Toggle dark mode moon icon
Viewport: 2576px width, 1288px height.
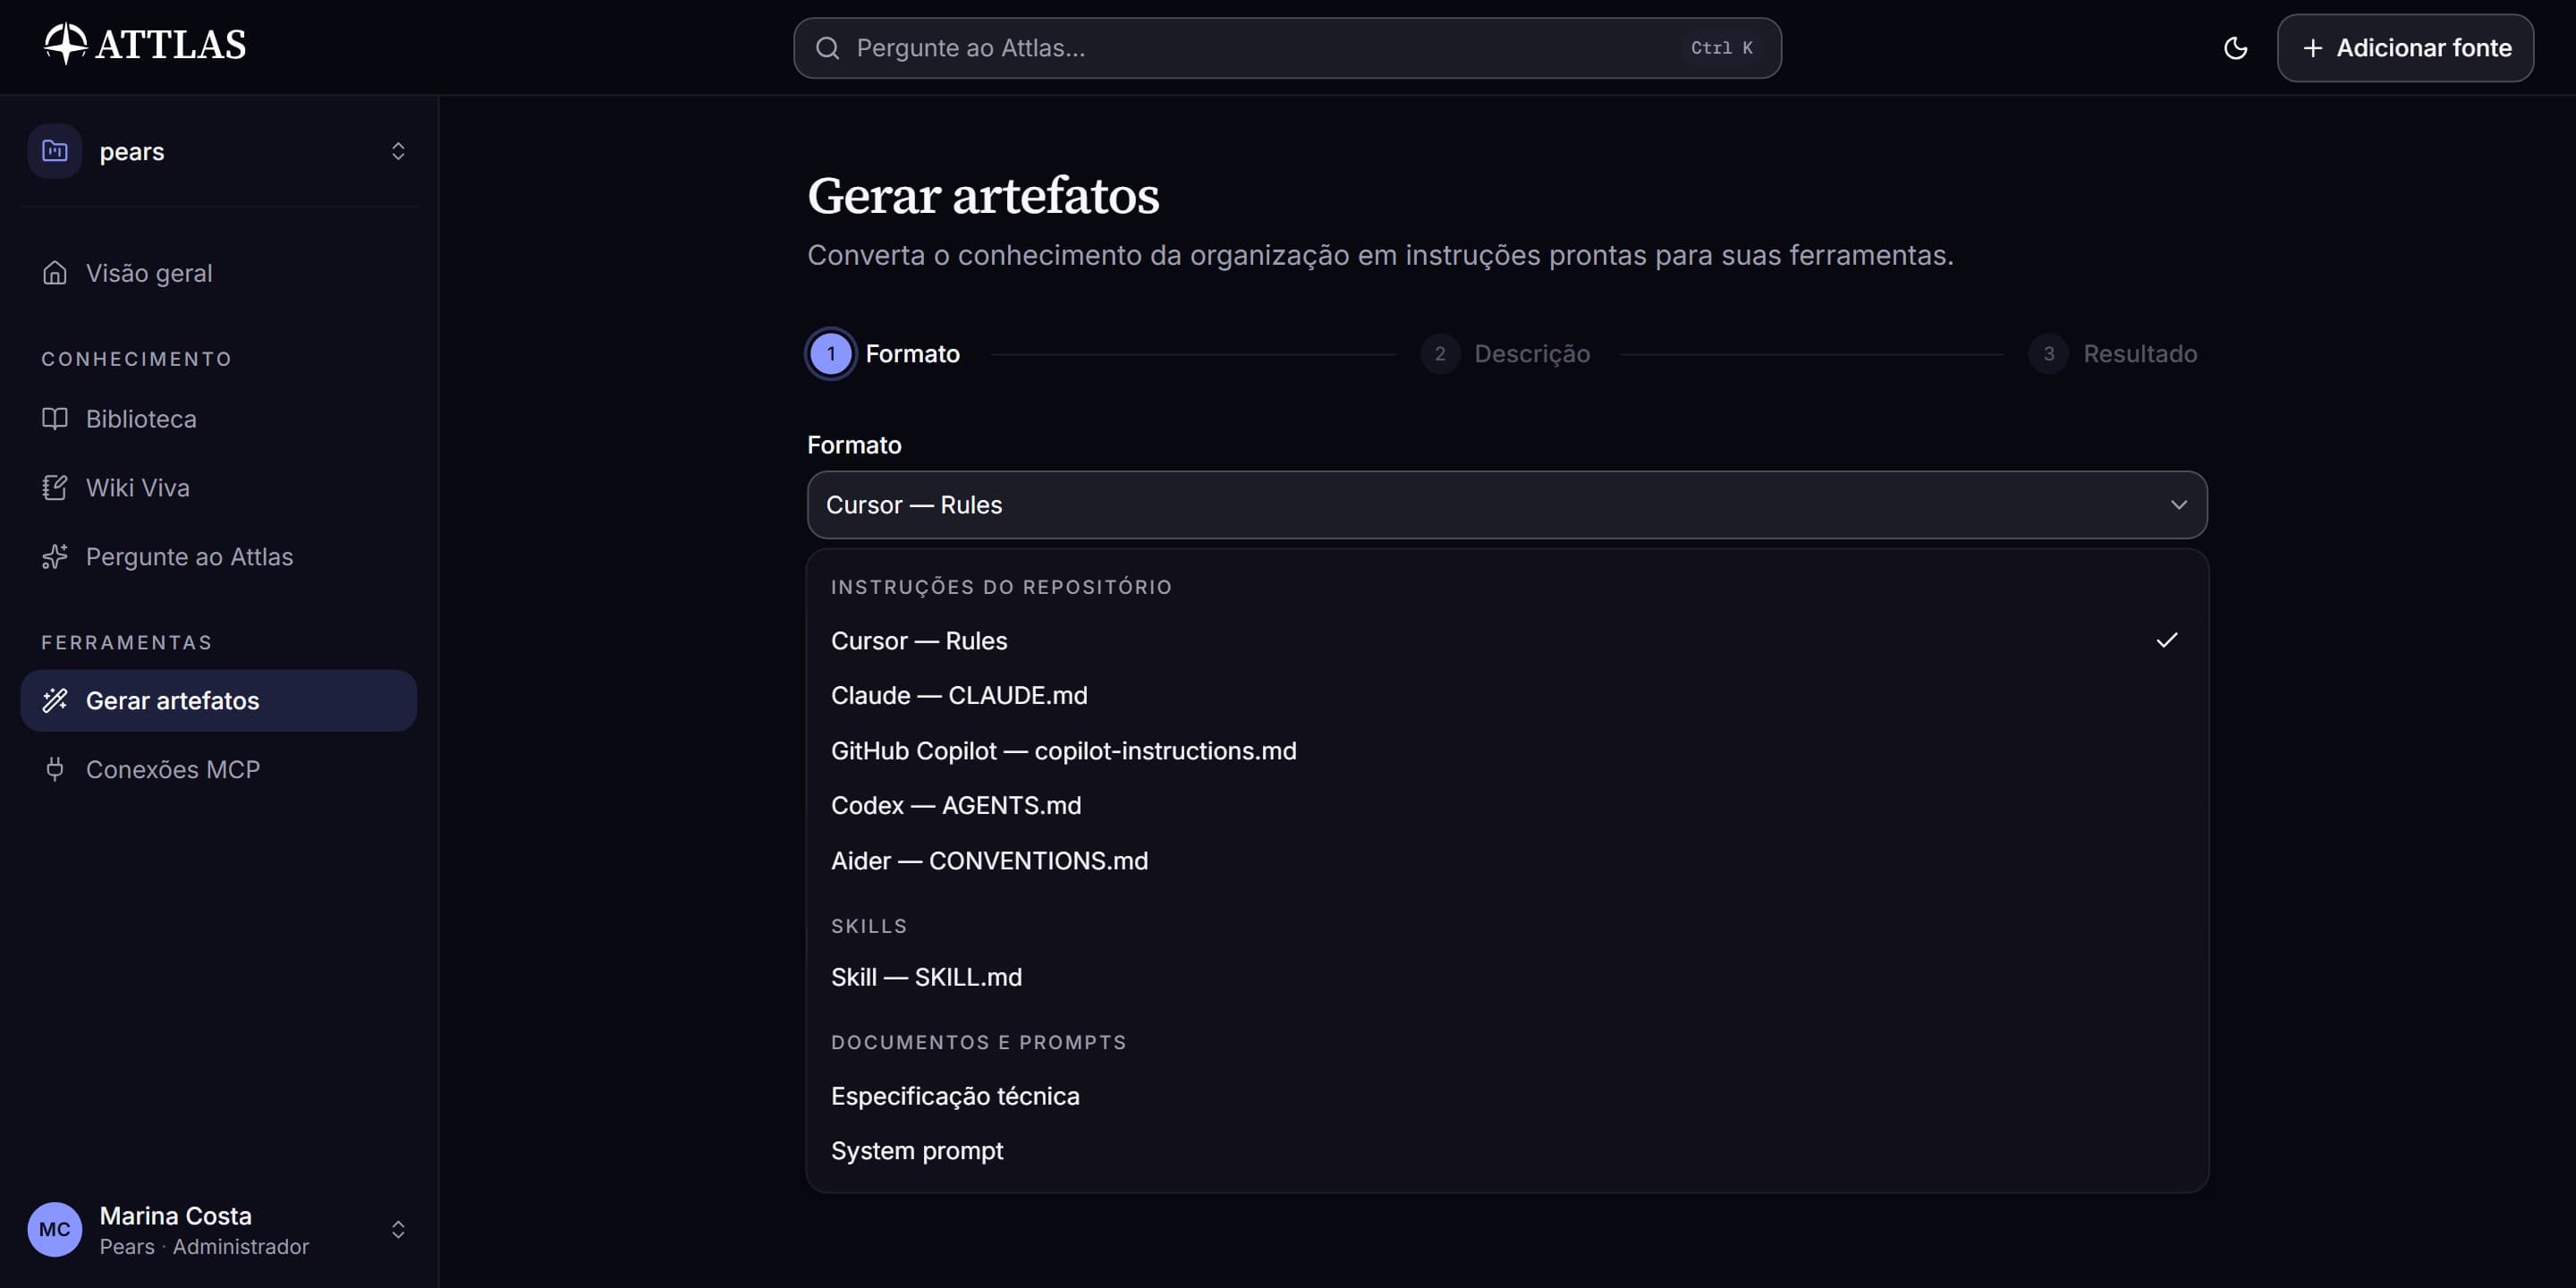[x=2235, y=48]
